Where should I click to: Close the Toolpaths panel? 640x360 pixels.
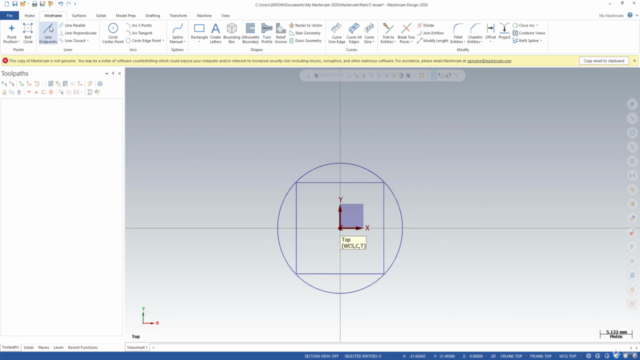tap(119, 73)
